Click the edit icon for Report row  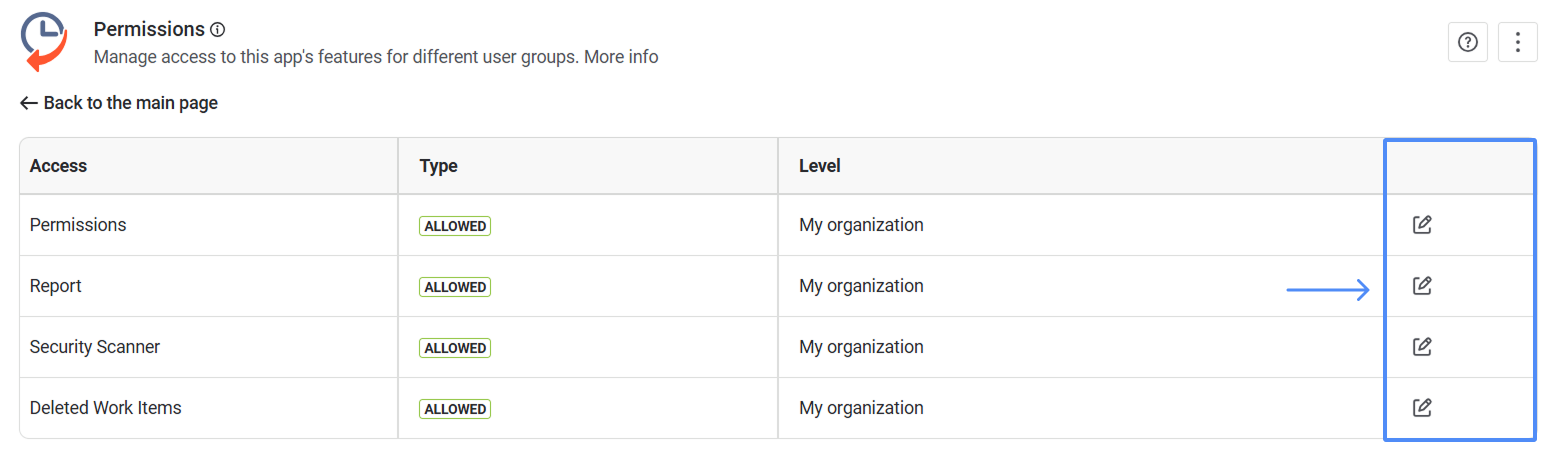pyautogui.click(x=1421, y=286)
